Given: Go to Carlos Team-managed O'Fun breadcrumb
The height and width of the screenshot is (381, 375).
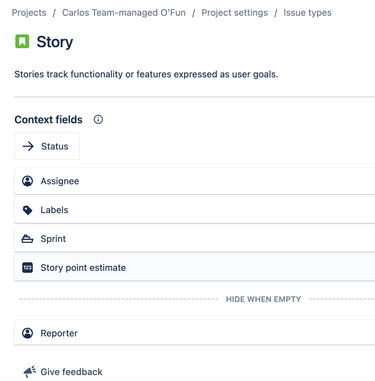Looking at the screenshot, I should [x=124, y=13].
